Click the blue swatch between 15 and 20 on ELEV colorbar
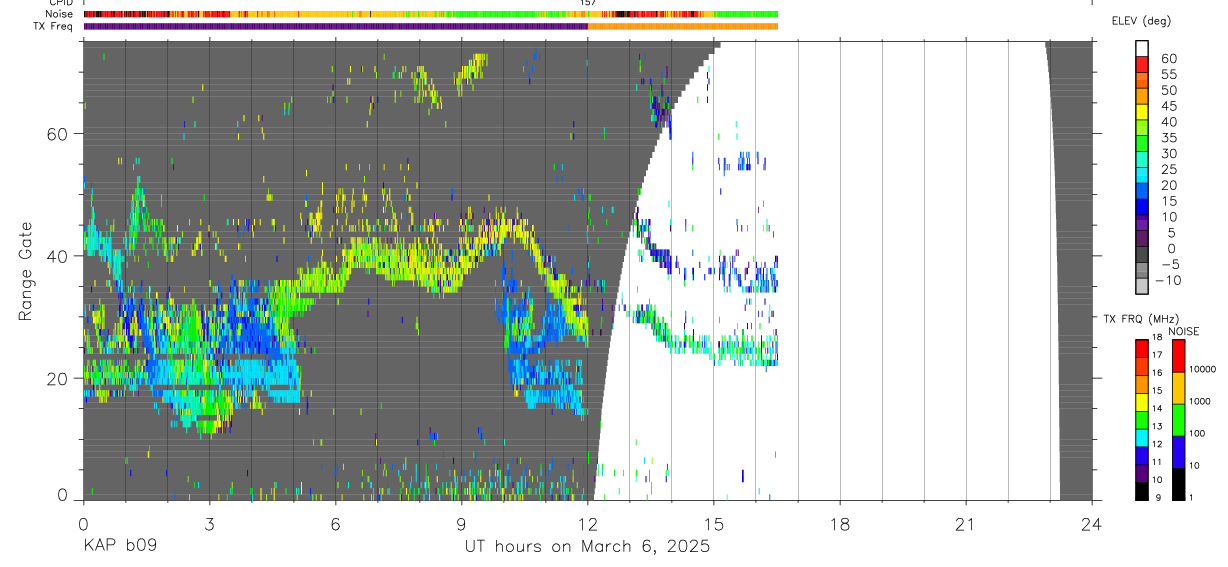The width and height of the screenshot is (1228, 567). (x=1143, y=192)
